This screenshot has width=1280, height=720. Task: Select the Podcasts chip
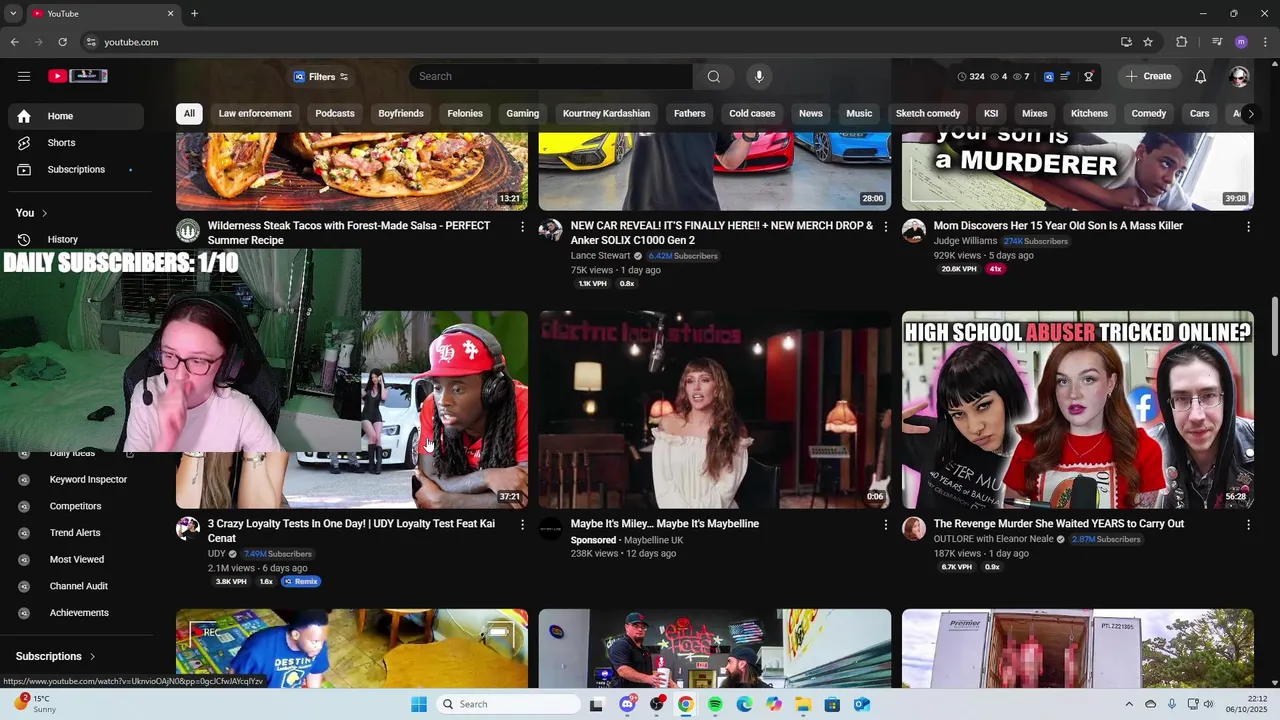point(335,114)
